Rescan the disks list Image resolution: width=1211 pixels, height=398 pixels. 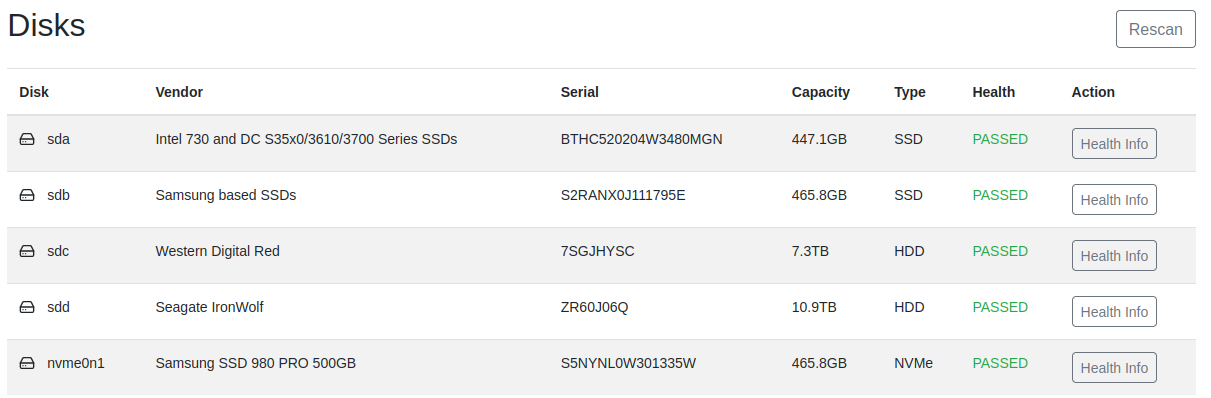coord(1156,29)
